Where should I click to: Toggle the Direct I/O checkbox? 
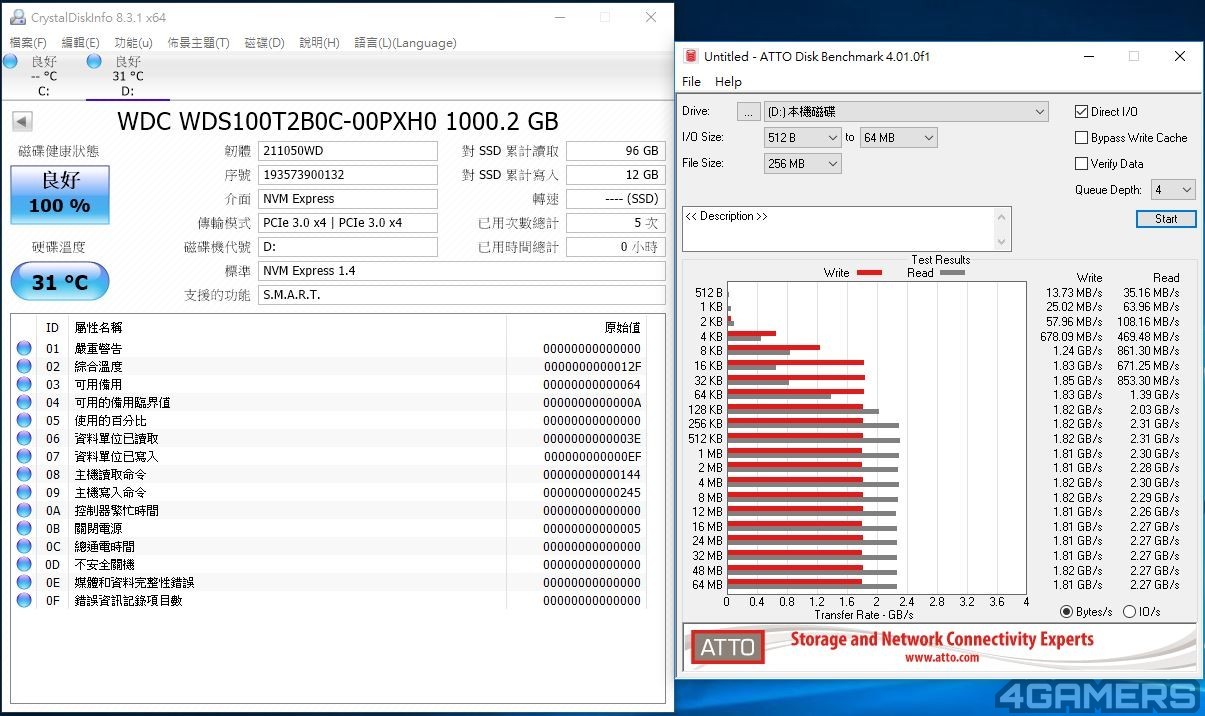1081,111
